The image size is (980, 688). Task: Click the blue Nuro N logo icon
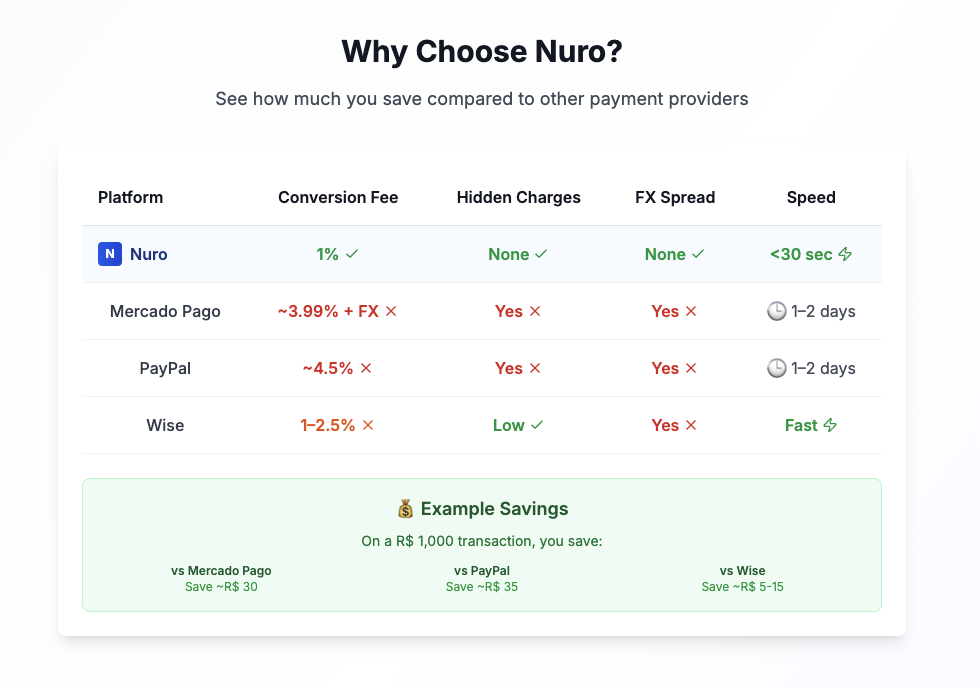[109, 254]
